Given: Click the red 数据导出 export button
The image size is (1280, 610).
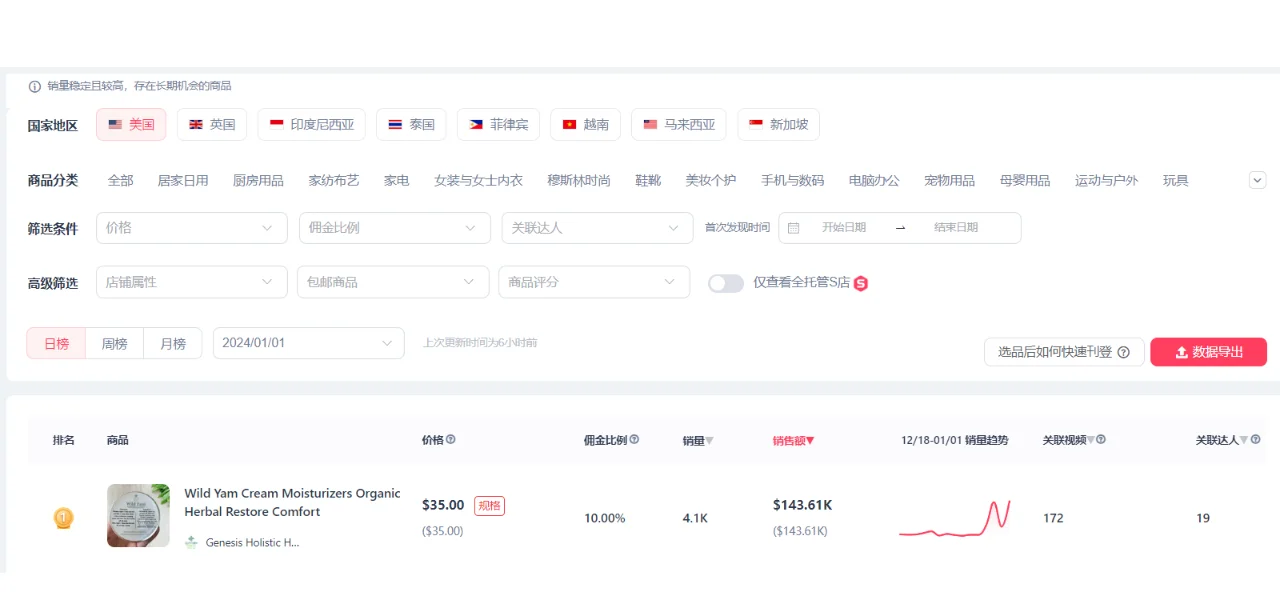Looking at the screenshot, I should (1208, 352).
